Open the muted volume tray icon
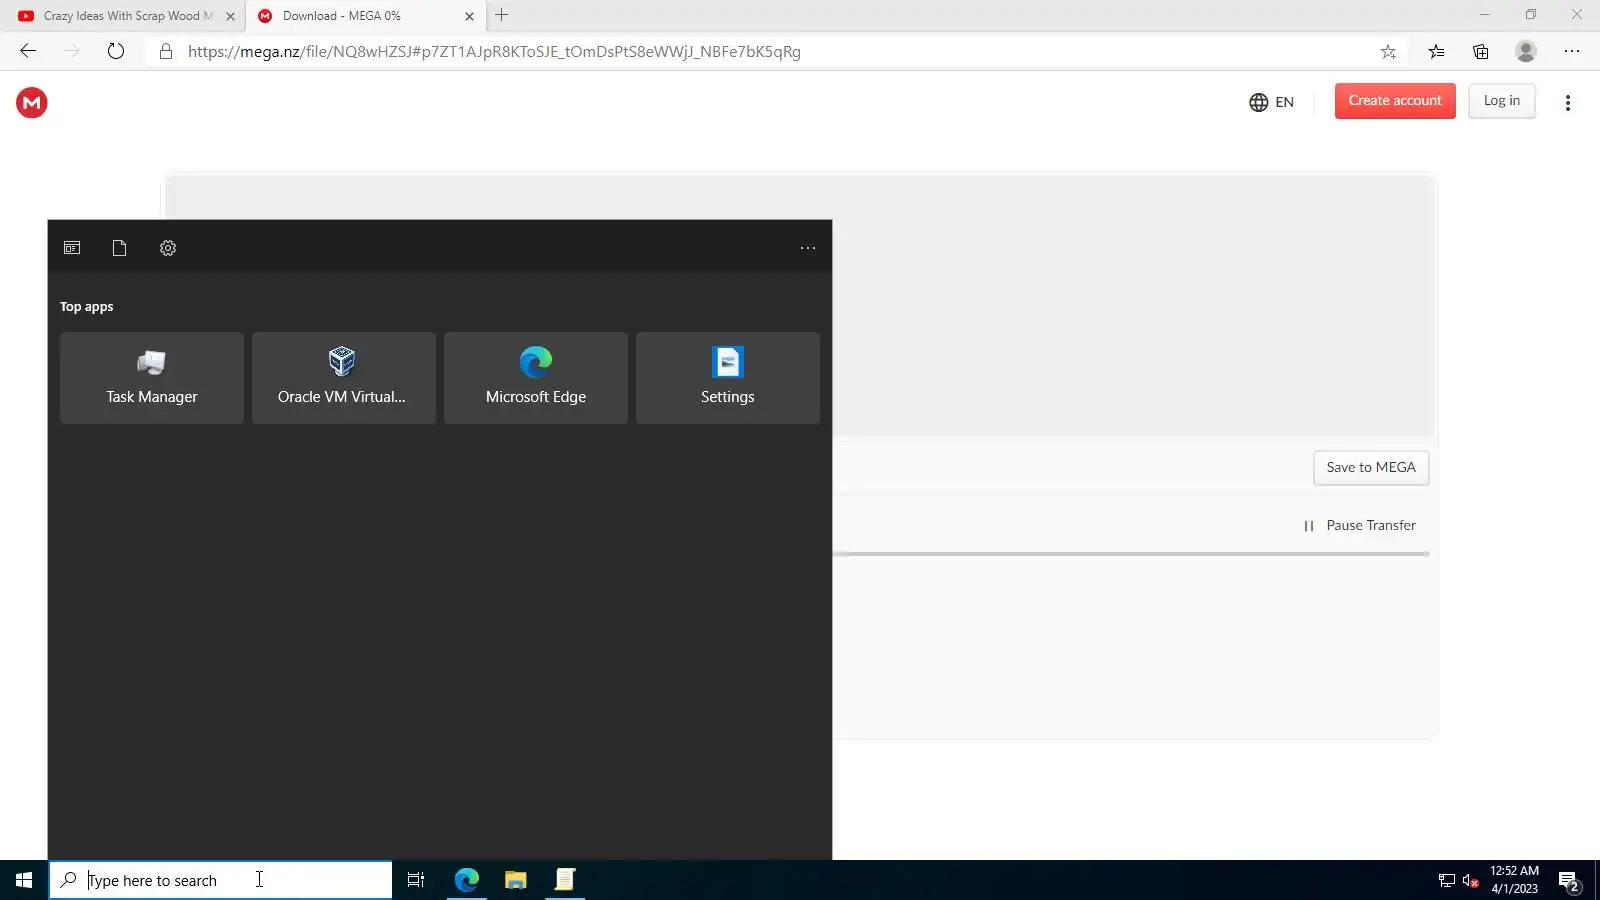Viewport: 1600px width, 900px height. click(1470, 881)
